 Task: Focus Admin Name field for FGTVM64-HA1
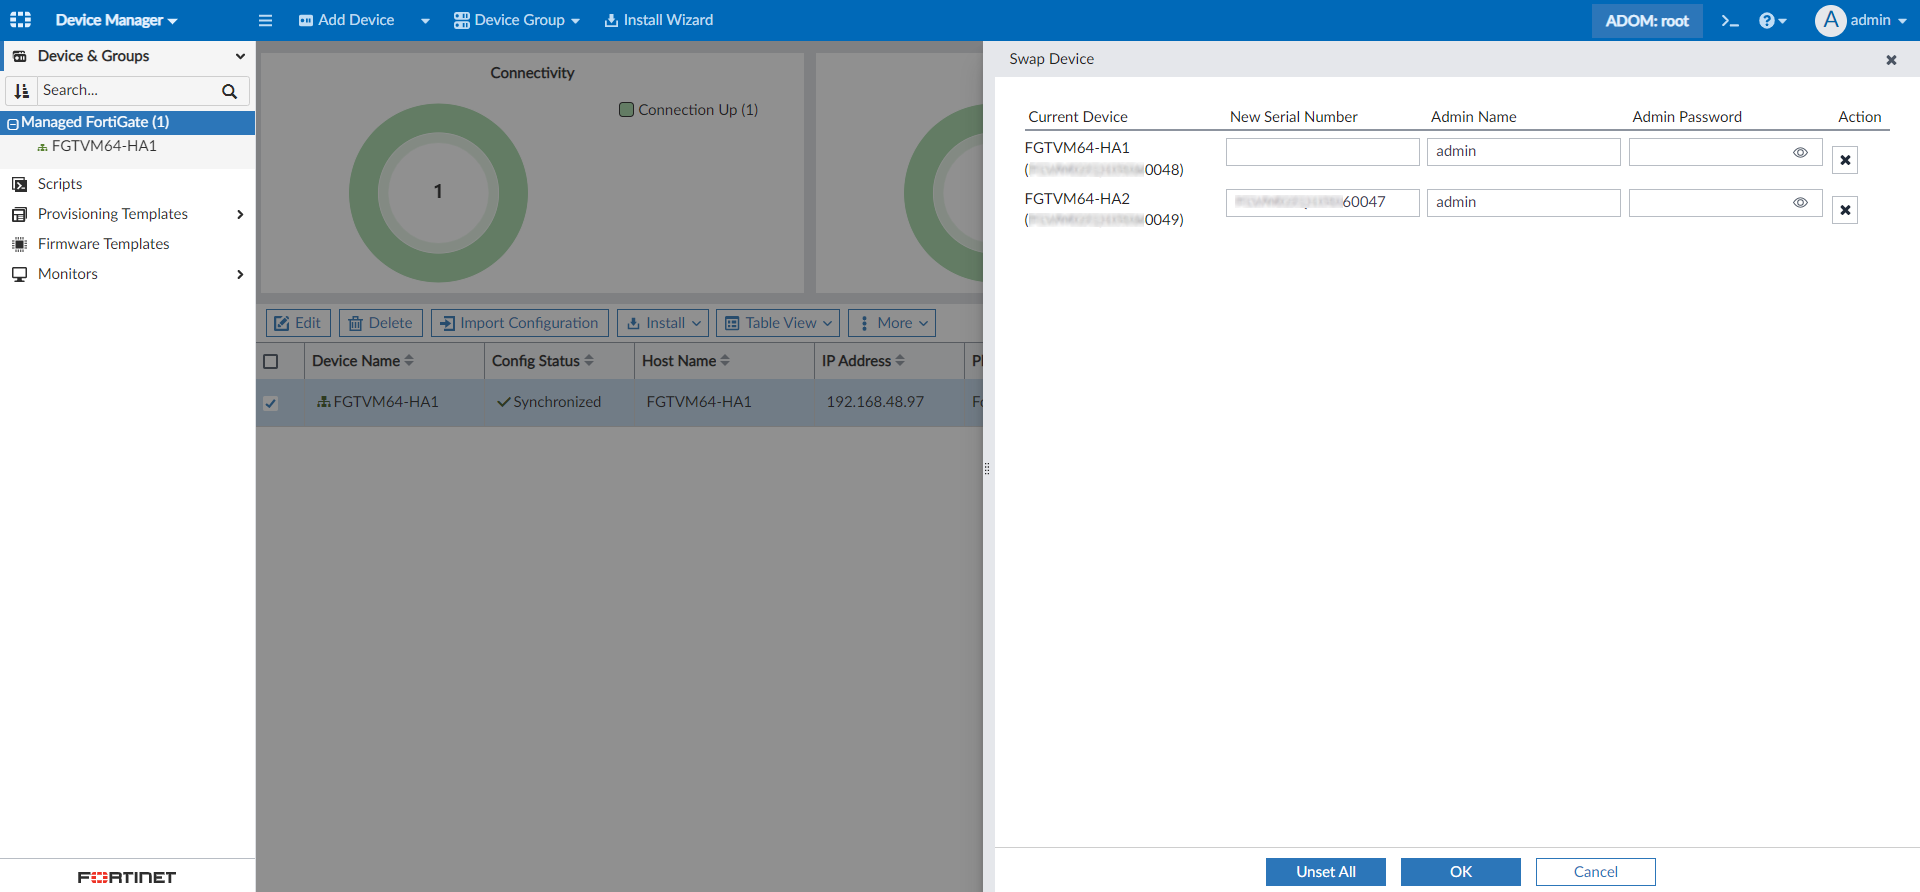pos(1524,152)
